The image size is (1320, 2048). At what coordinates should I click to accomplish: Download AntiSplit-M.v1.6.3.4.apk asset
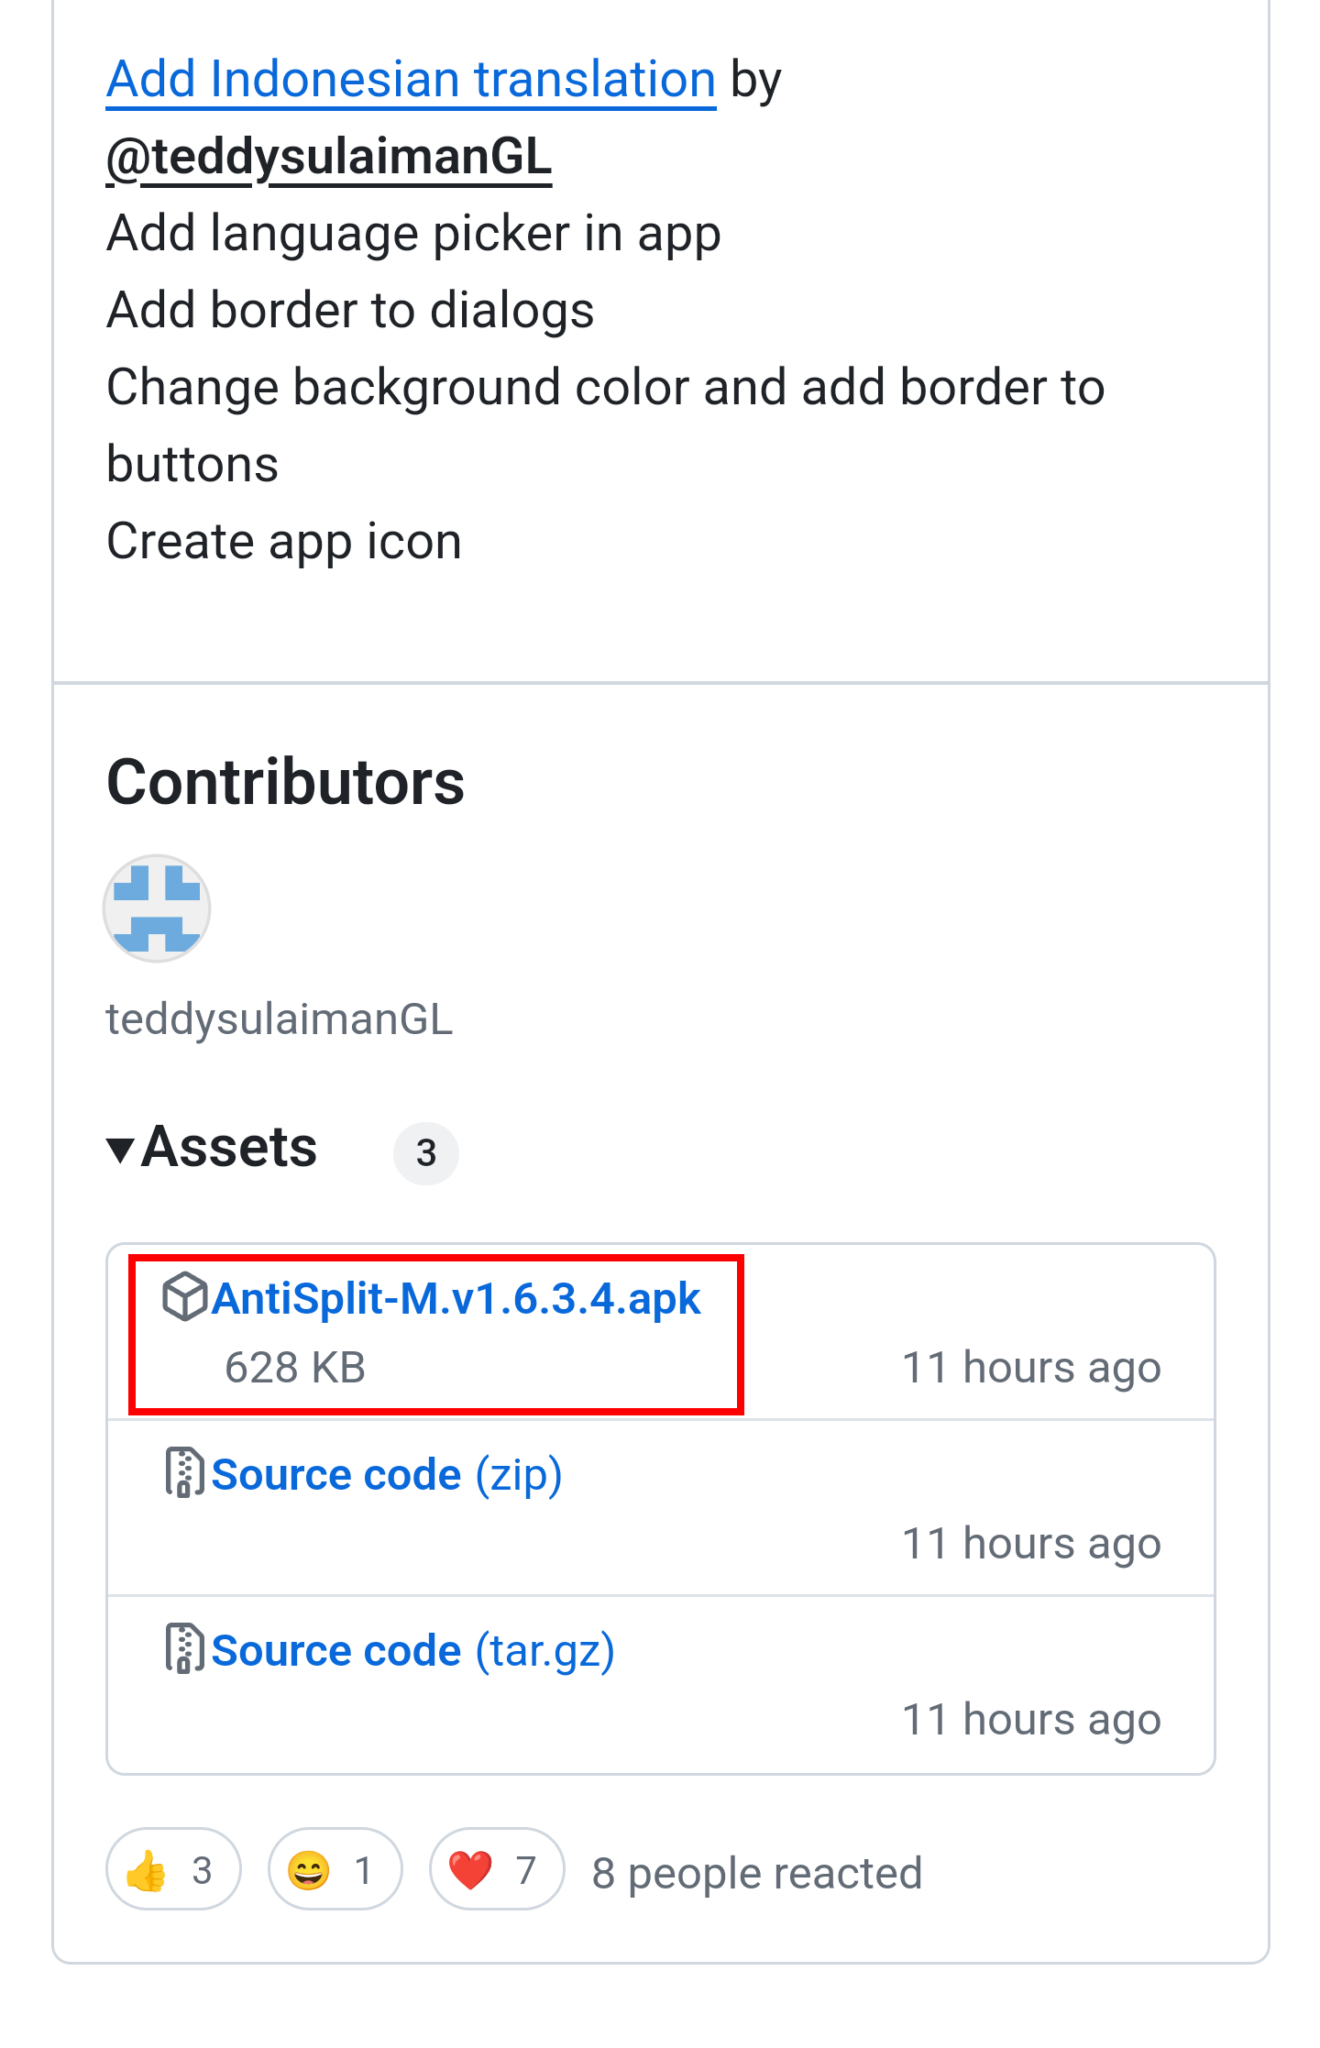coord(459,1298)
